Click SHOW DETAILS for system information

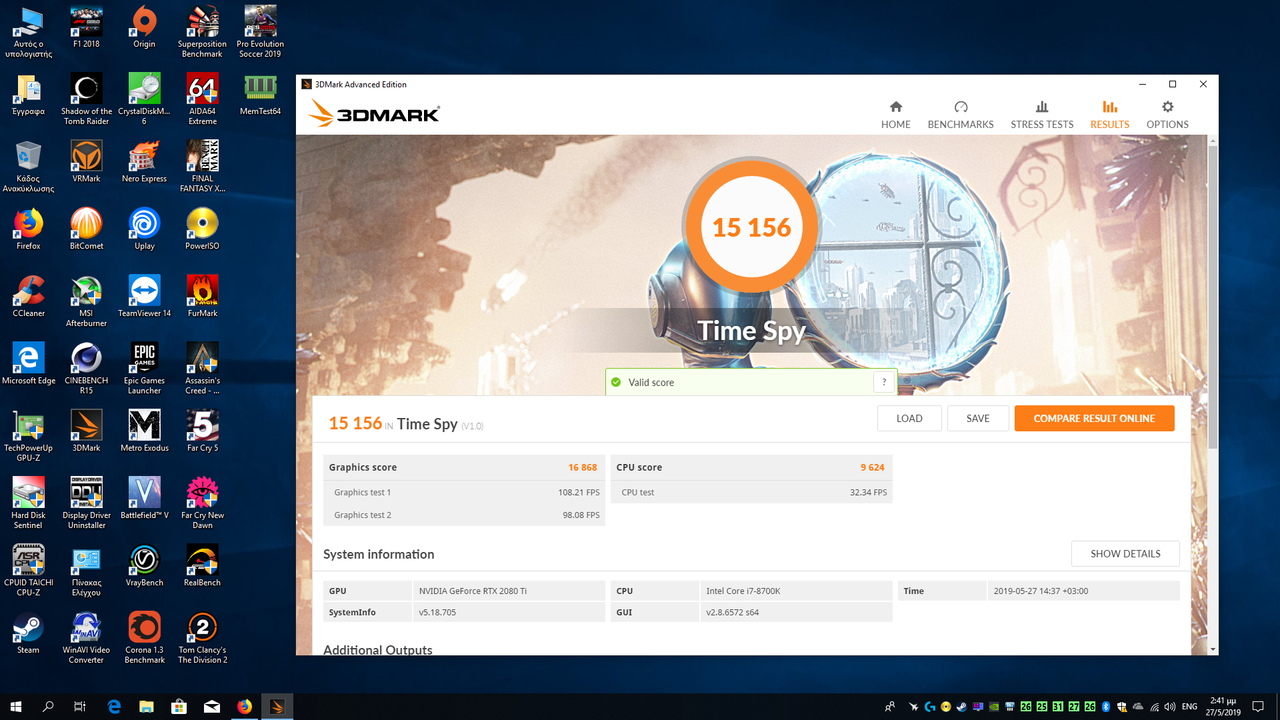pos(1125,553)
